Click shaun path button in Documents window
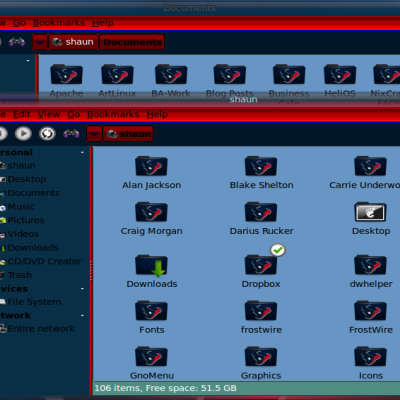400x400 pixels. (73, 42)
